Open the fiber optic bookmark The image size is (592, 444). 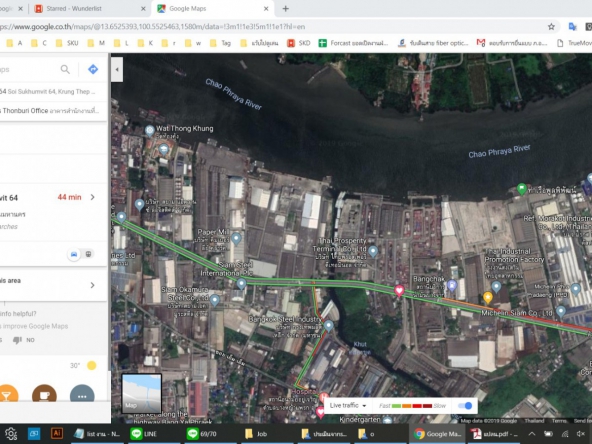[x=433, y=43]
